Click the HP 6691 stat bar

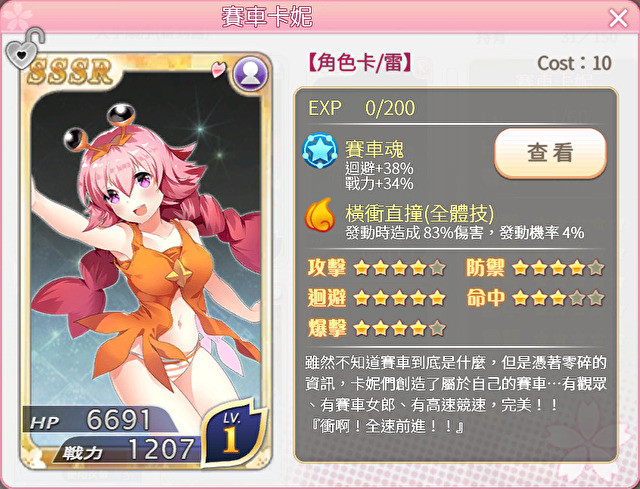pyautogui.click(x=102, y=420)
